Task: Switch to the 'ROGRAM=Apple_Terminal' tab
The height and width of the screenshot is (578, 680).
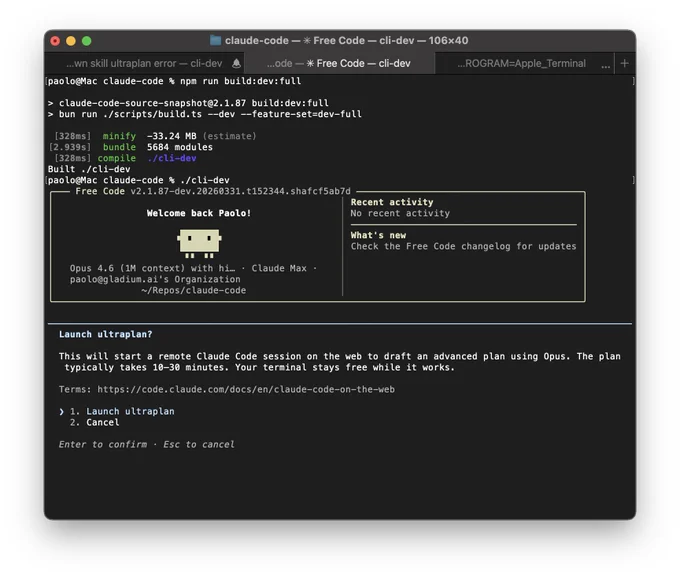Action: pos(521,63)
